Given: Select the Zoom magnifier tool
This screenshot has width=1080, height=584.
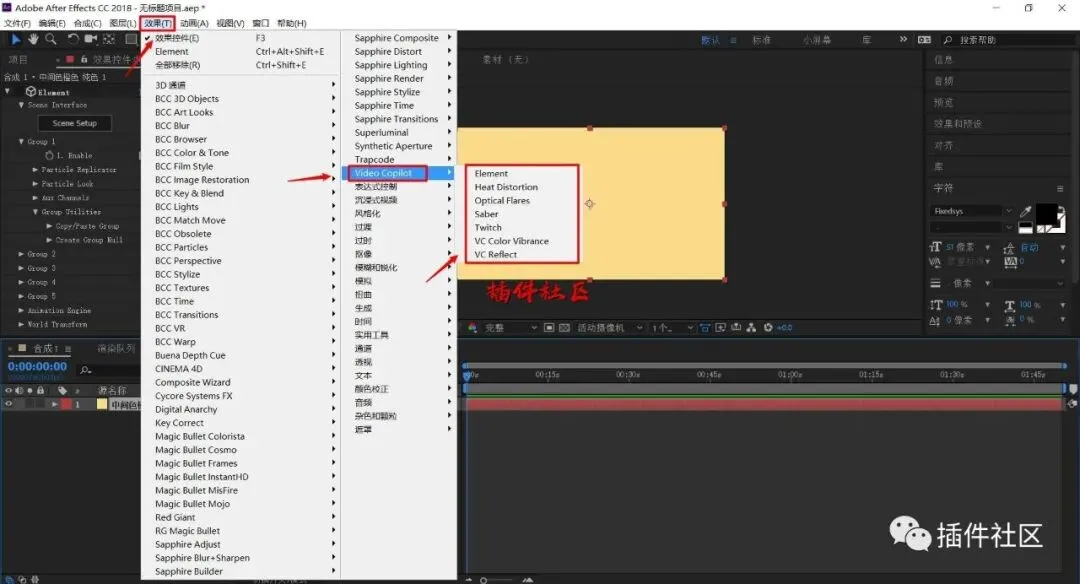Looking at the screenshot, I should 50,39.
